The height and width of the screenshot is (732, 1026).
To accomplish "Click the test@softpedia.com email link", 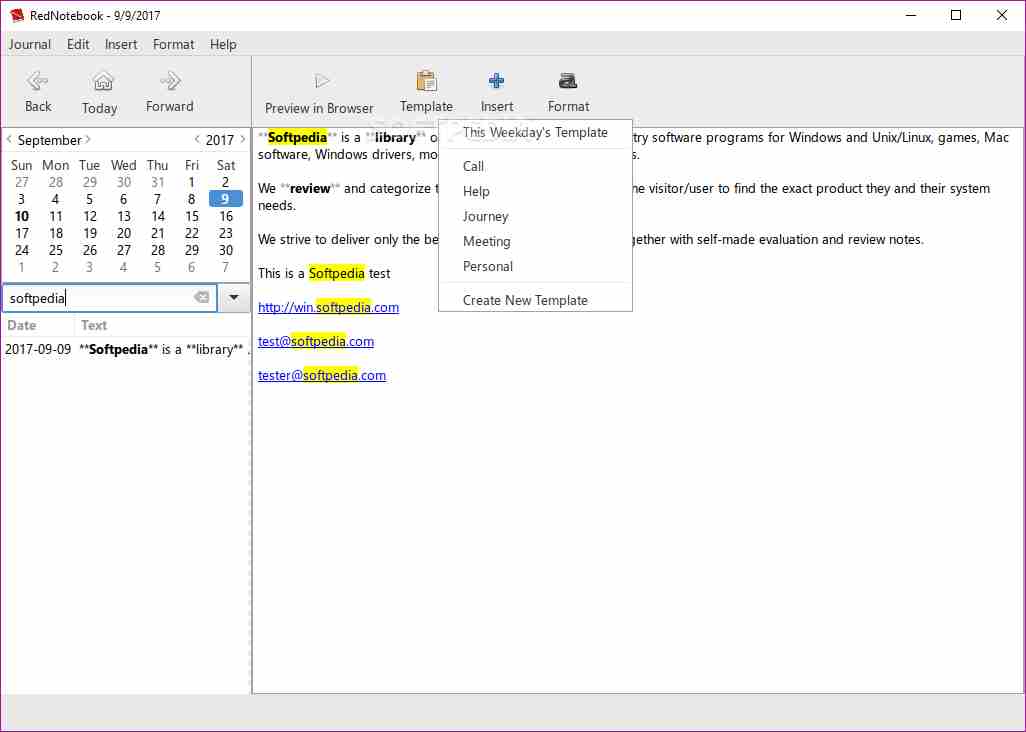I will click(x=316, y=341).
